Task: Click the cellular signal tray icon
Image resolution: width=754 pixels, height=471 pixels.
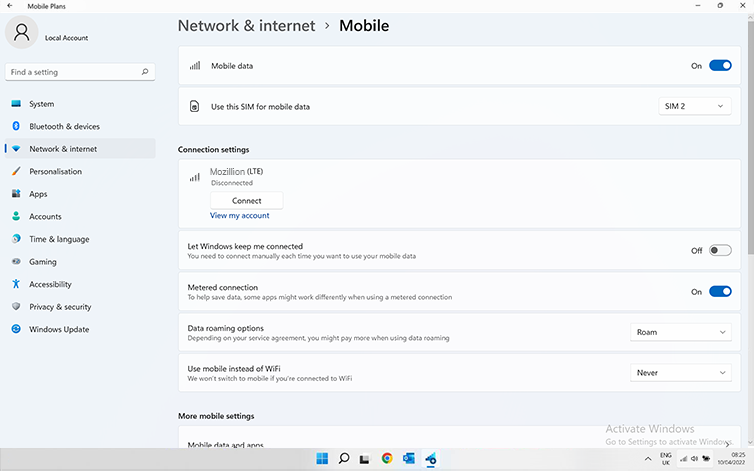Action: [x=683, y=458]
